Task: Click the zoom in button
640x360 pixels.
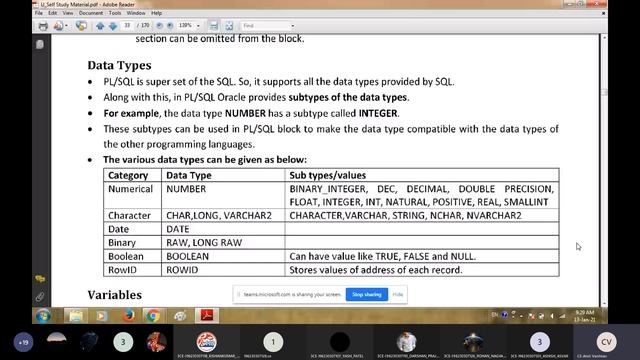Action: 170,26
